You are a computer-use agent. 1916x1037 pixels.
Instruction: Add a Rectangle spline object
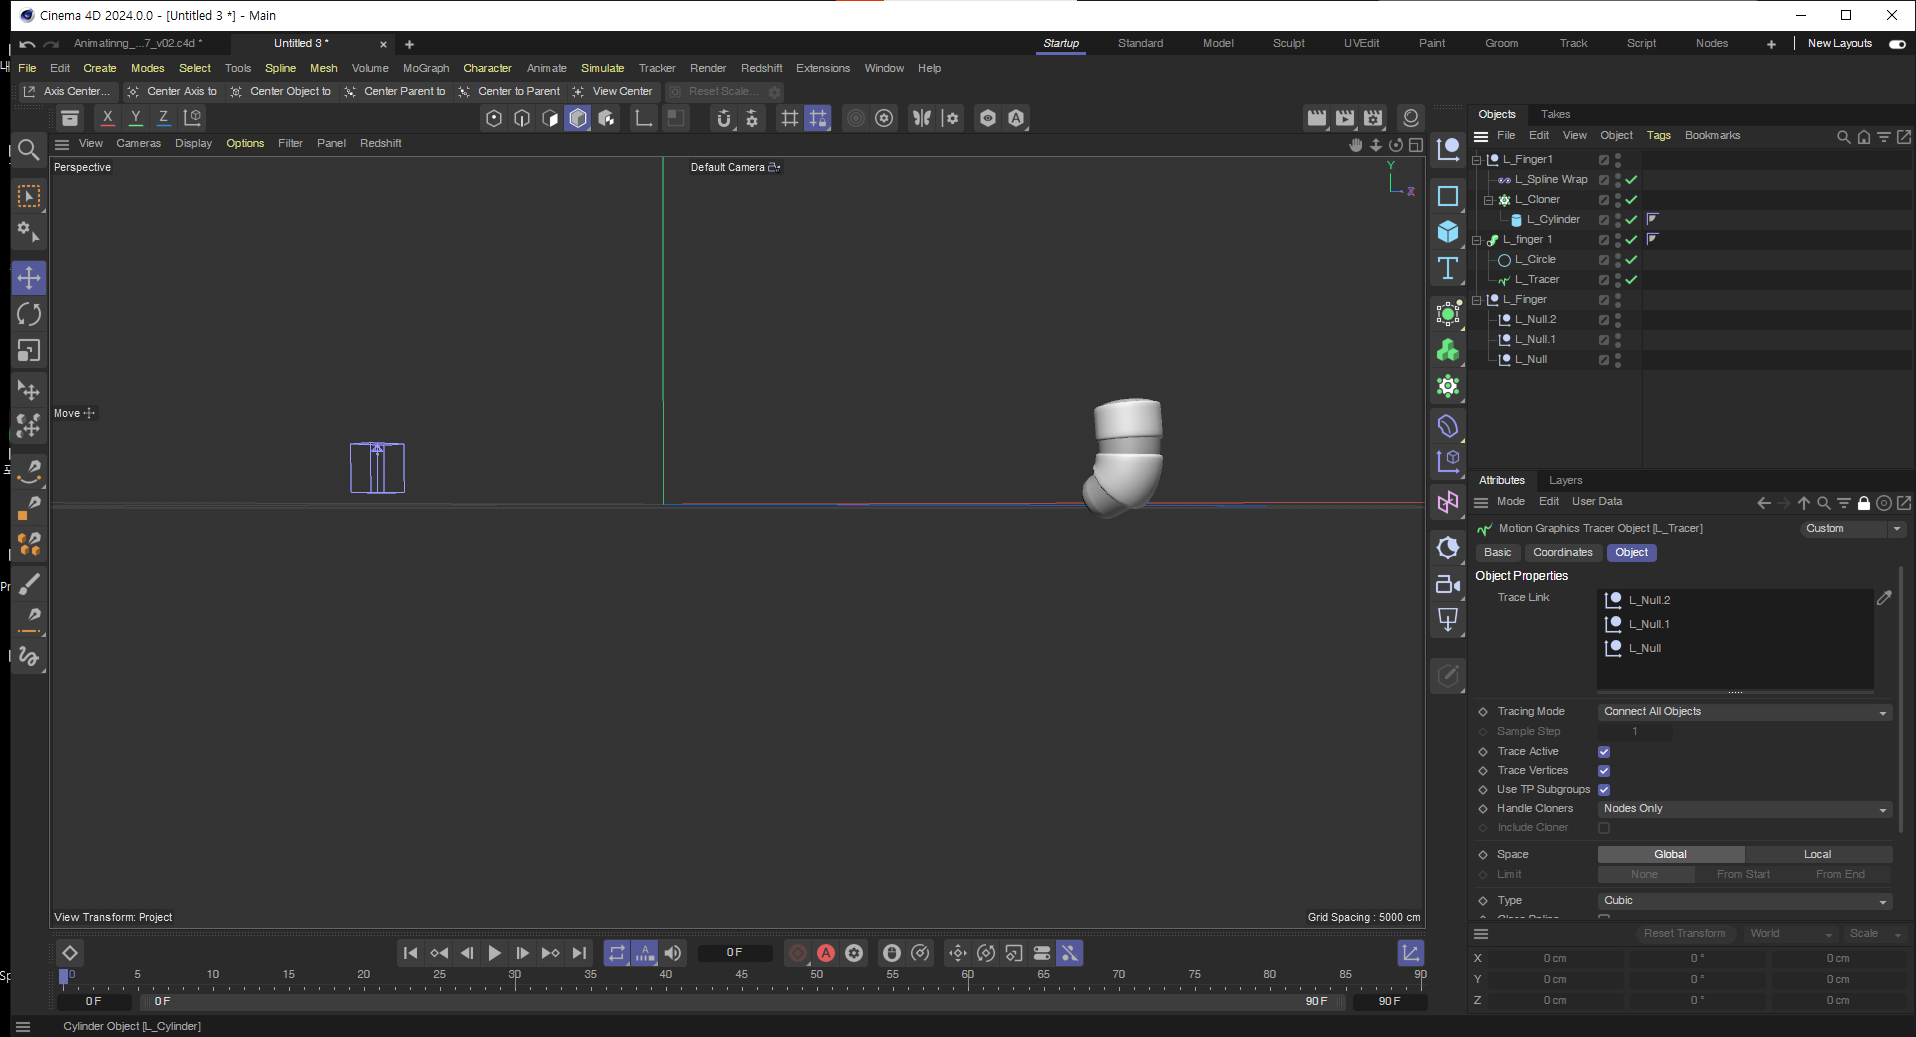click(x=1448, y=196)
